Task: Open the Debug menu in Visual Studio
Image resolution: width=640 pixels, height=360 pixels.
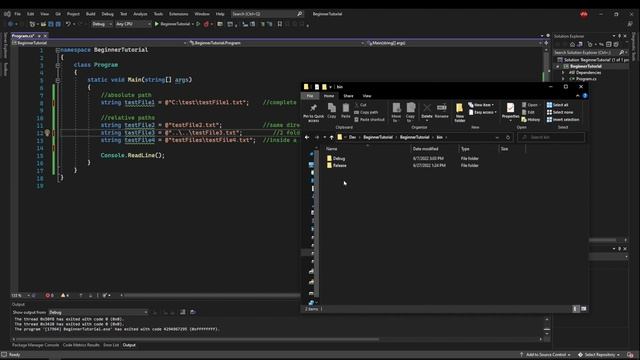Action: (107, 14)
